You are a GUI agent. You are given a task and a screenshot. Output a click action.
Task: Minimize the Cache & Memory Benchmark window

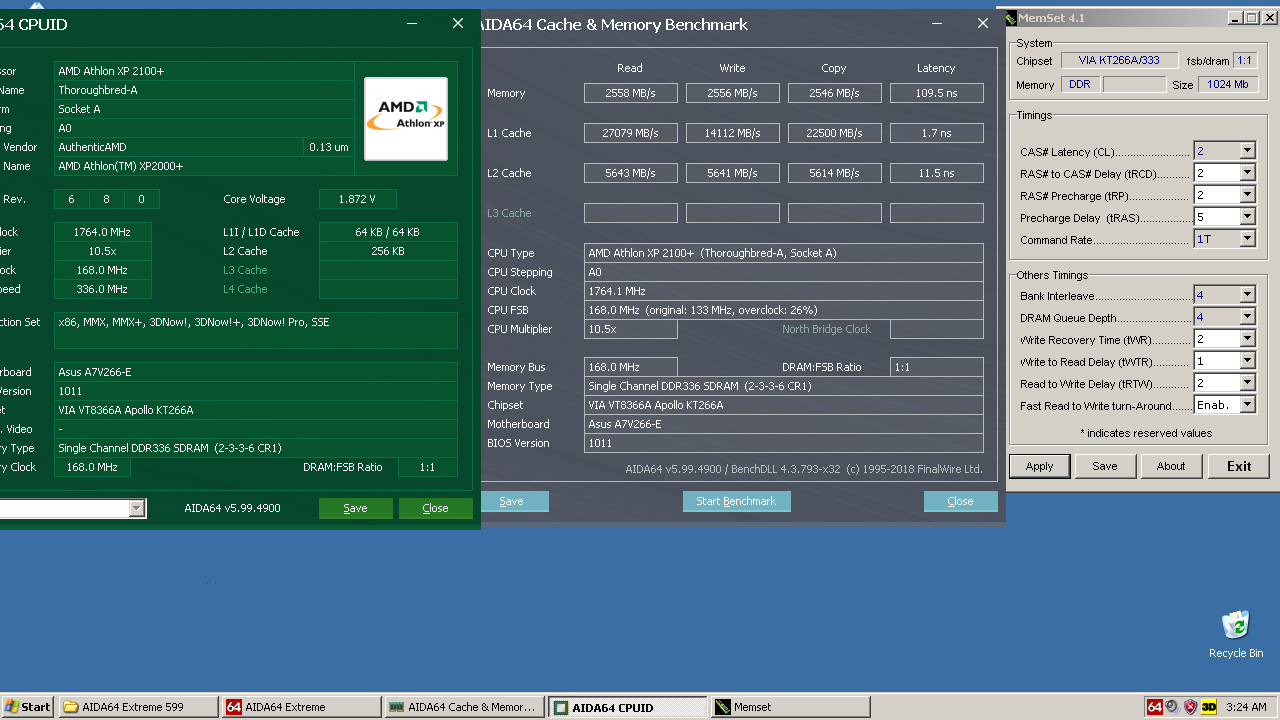(937, 24)
